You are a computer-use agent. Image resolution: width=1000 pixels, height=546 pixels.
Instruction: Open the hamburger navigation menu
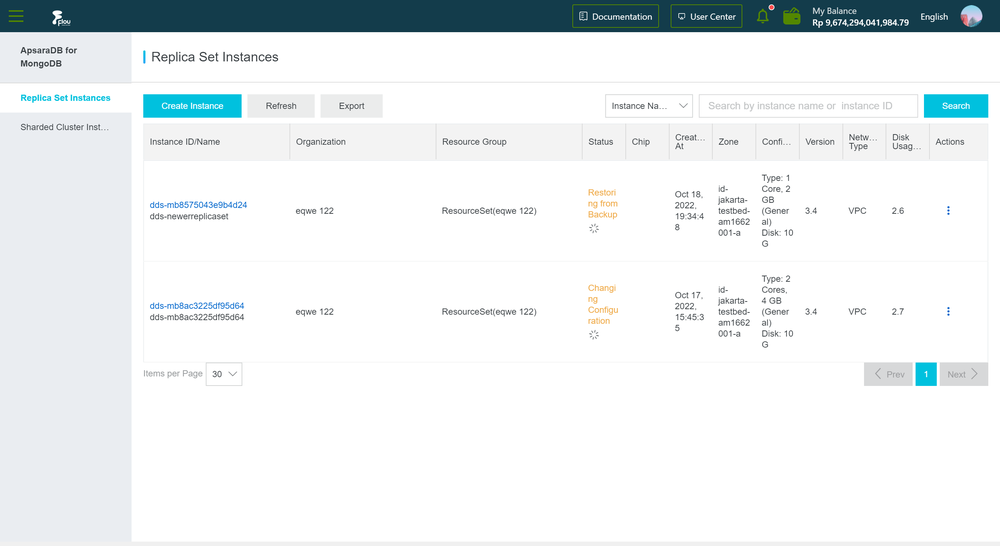coord(16,16)
